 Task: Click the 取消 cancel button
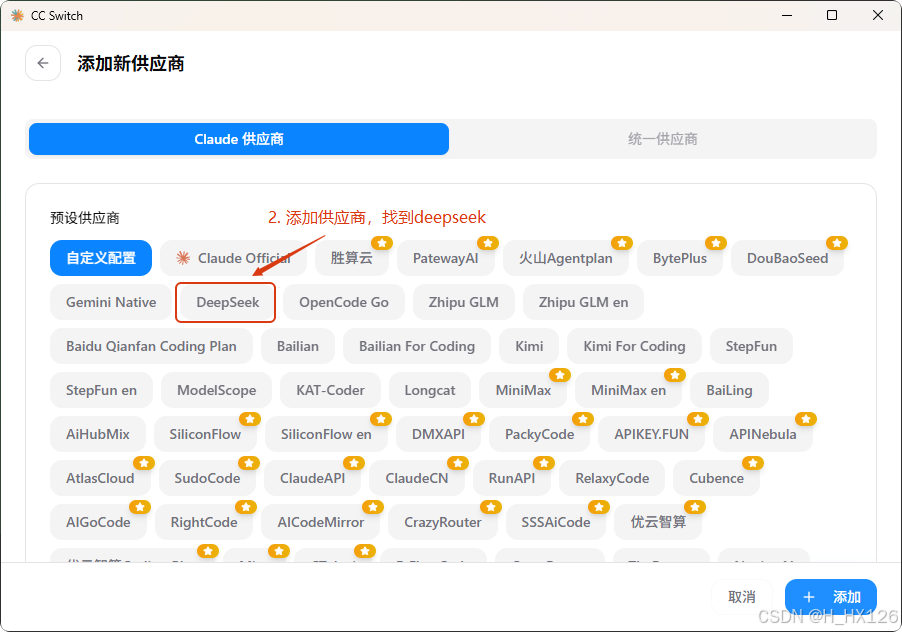click(742, 597)
